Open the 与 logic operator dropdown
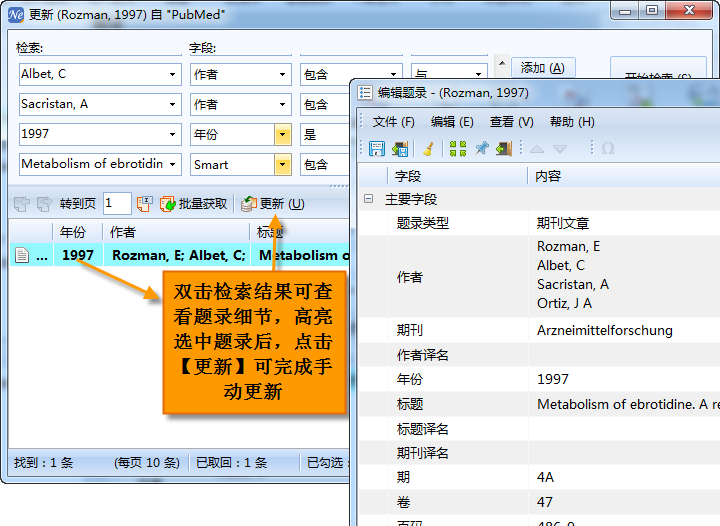Viewport: 720px width, 526px height. pos(478,74)
